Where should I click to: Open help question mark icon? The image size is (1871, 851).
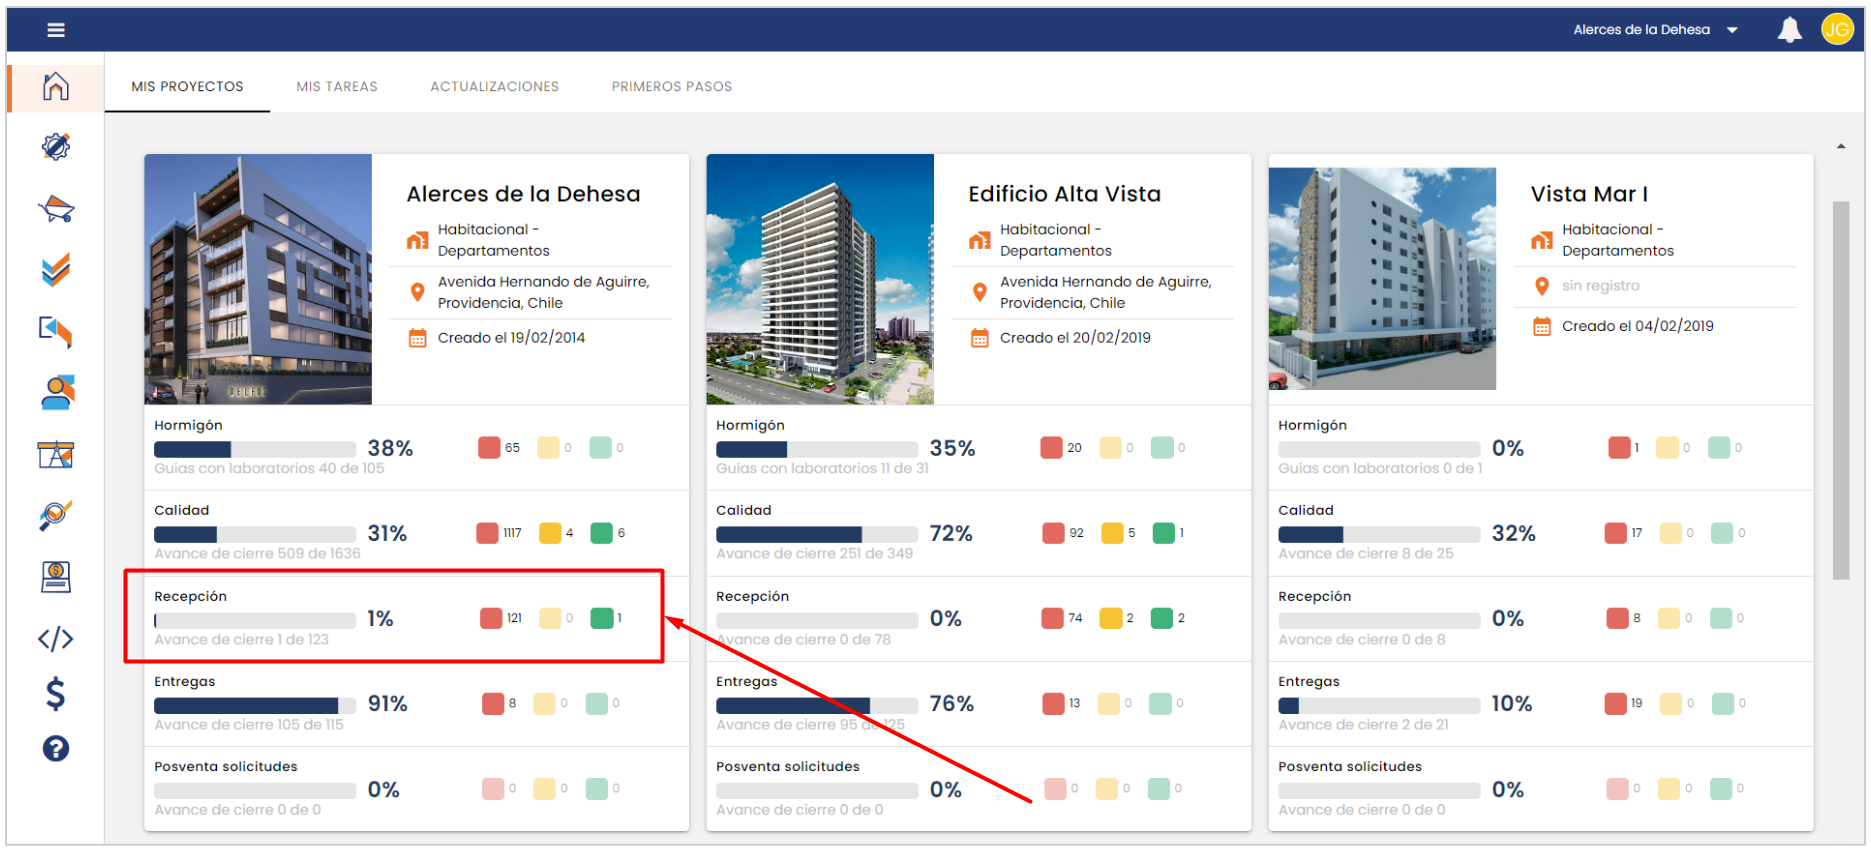[x=56, y=748]
